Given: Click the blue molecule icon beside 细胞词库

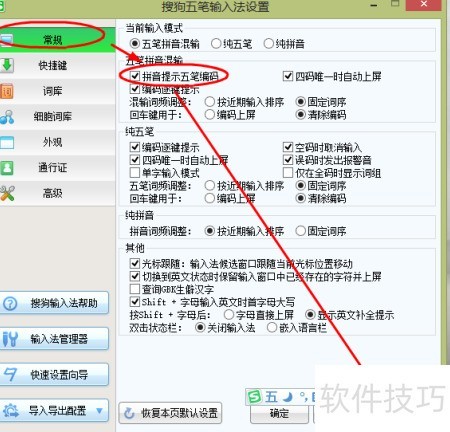Looking at the screenshot, I should click(7, 117).
